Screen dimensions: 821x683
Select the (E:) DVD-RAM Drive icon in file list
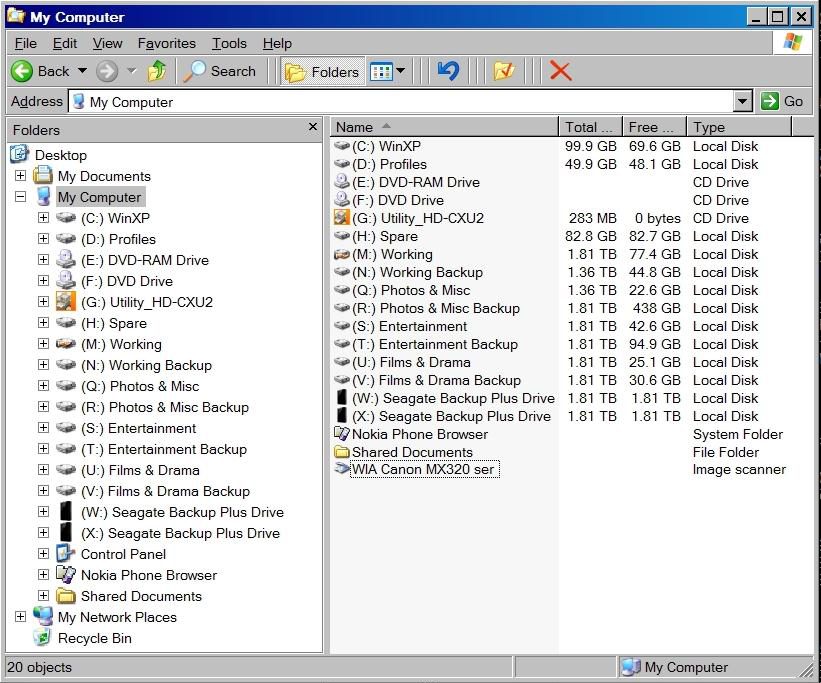coord(342,182)
